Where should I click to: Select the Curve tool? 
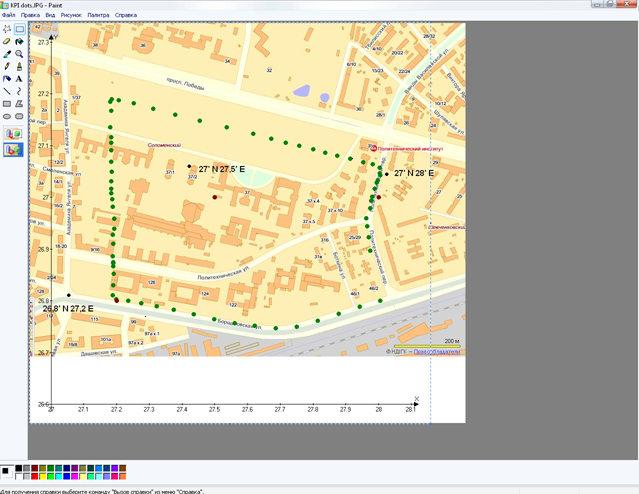tap(19, 91)
